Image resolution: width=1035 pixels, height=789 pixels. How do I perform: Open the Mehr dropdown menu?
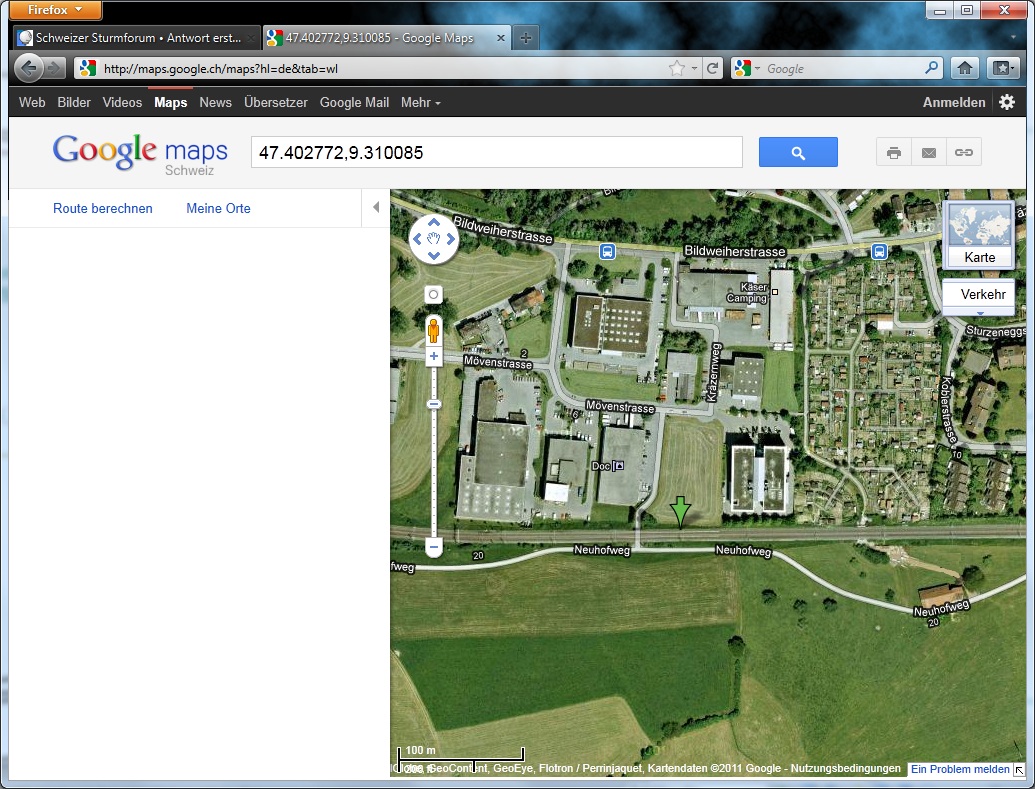[x=420, y=102]
